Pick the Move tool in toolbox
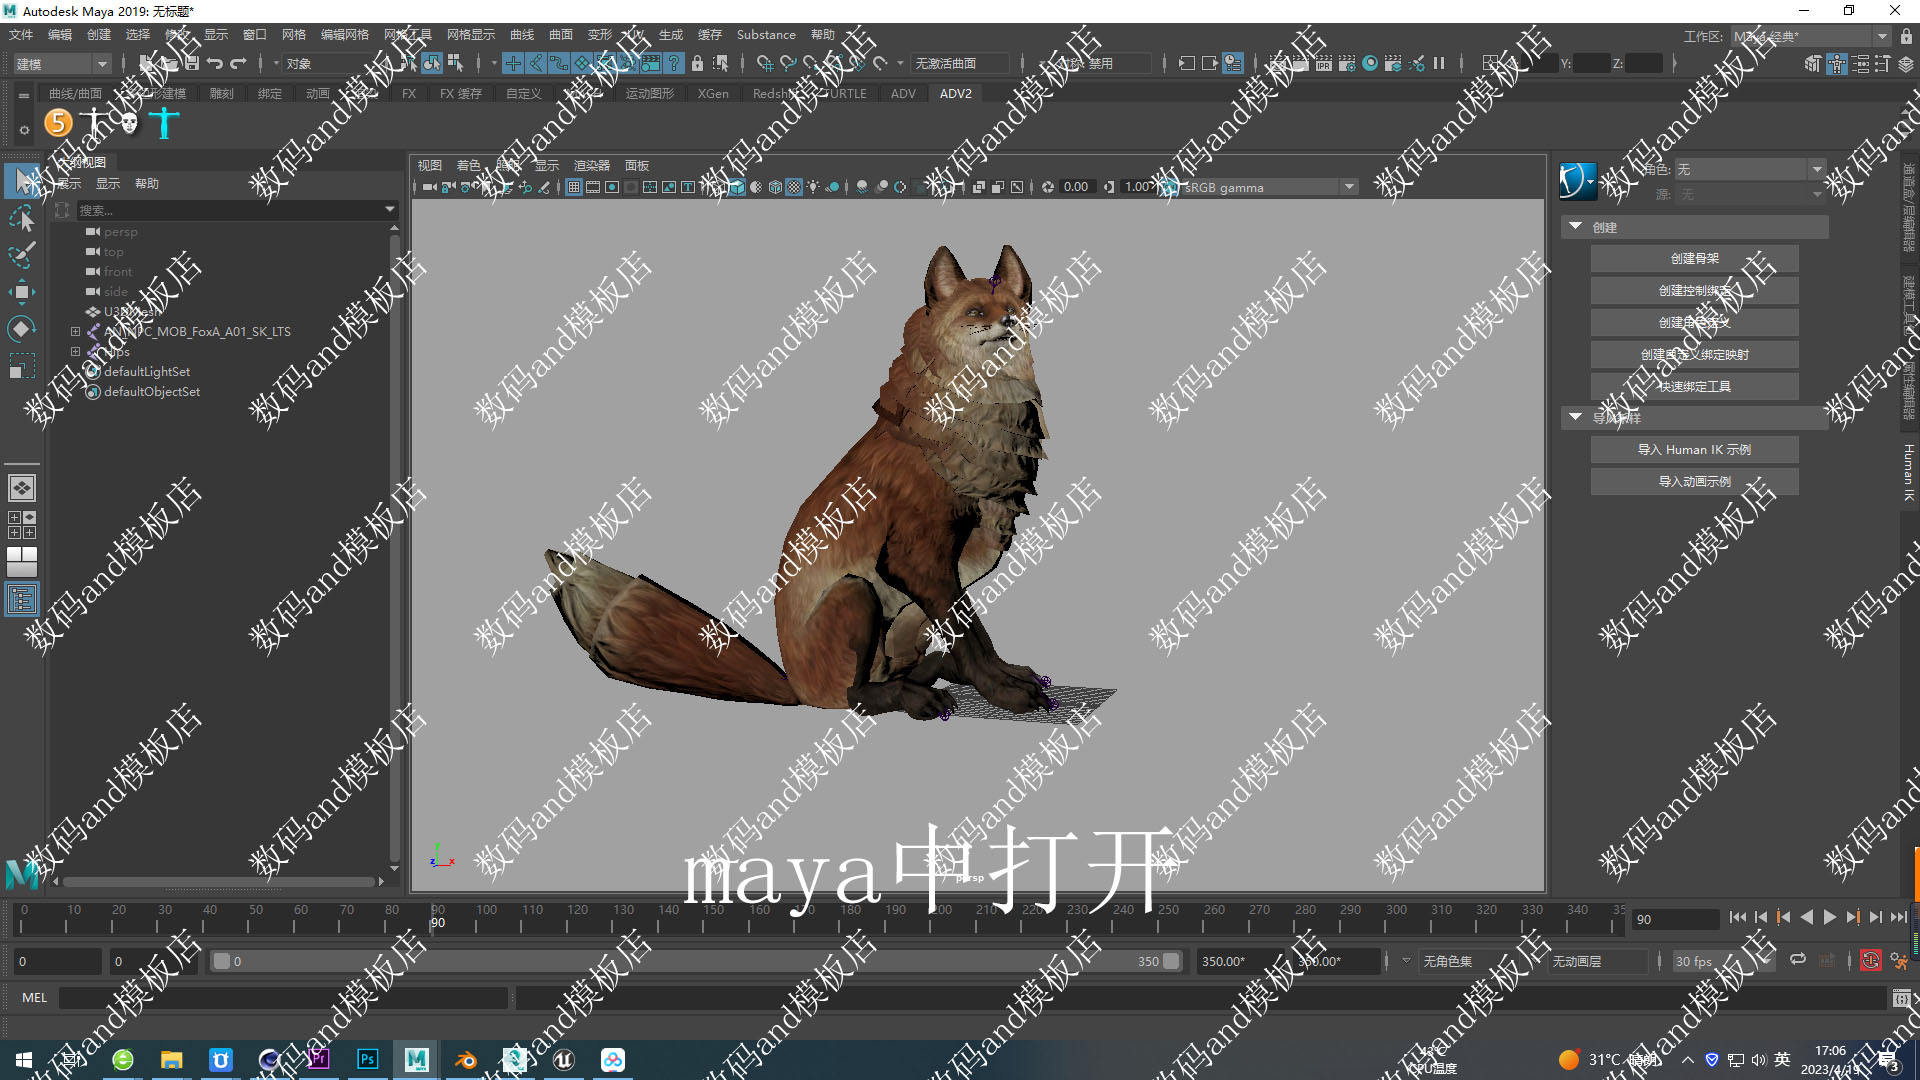The height and width of the screenshot is (1080, 1920). pyautogui.click(x=22, y=292)
